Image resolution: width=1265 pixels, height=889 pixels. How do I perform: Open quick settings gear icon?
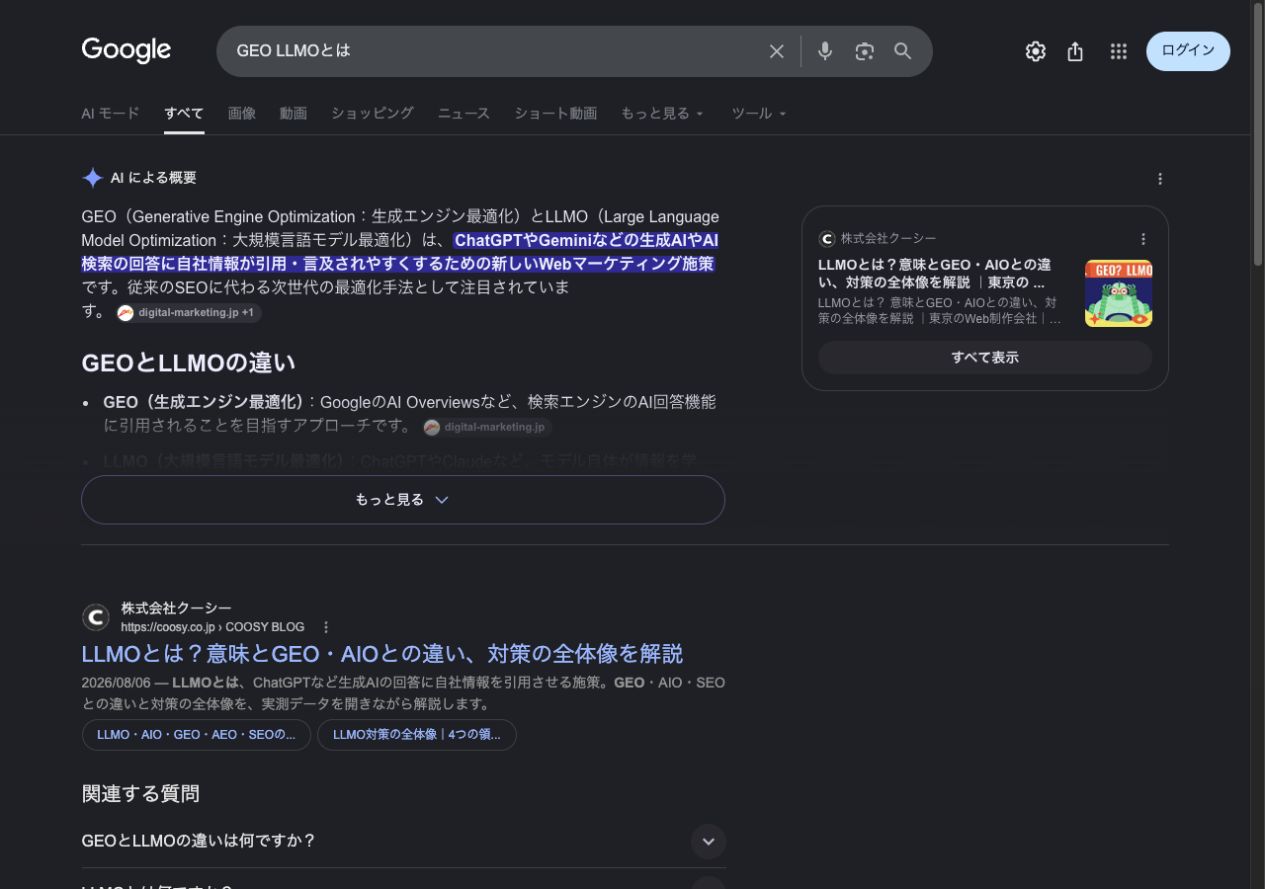point(1036,52)
